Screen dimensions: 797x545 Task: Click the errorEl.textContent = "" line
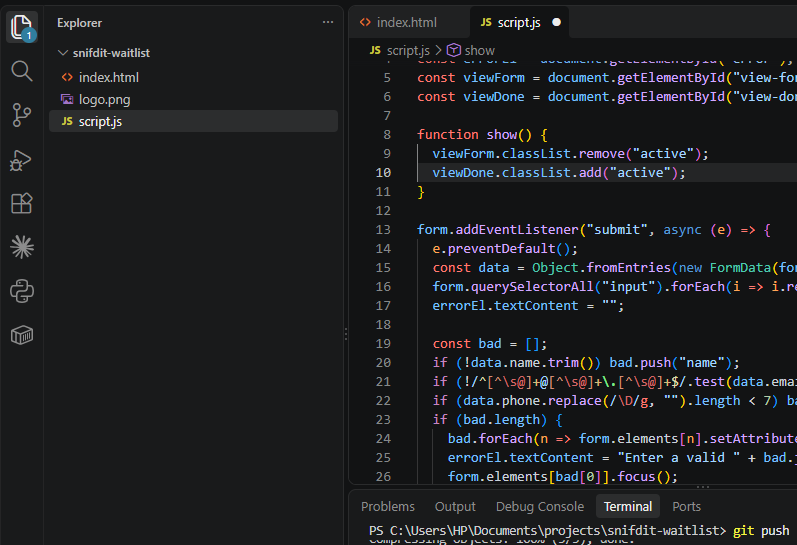(528, 306)
